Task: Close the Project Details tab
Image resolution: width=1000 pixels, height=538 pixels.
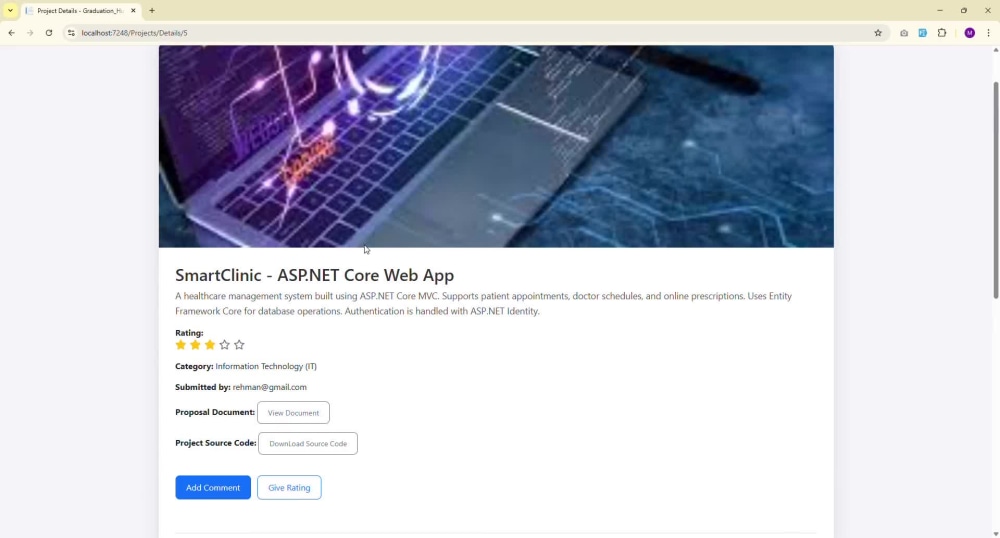Action: tap(133, 10)
